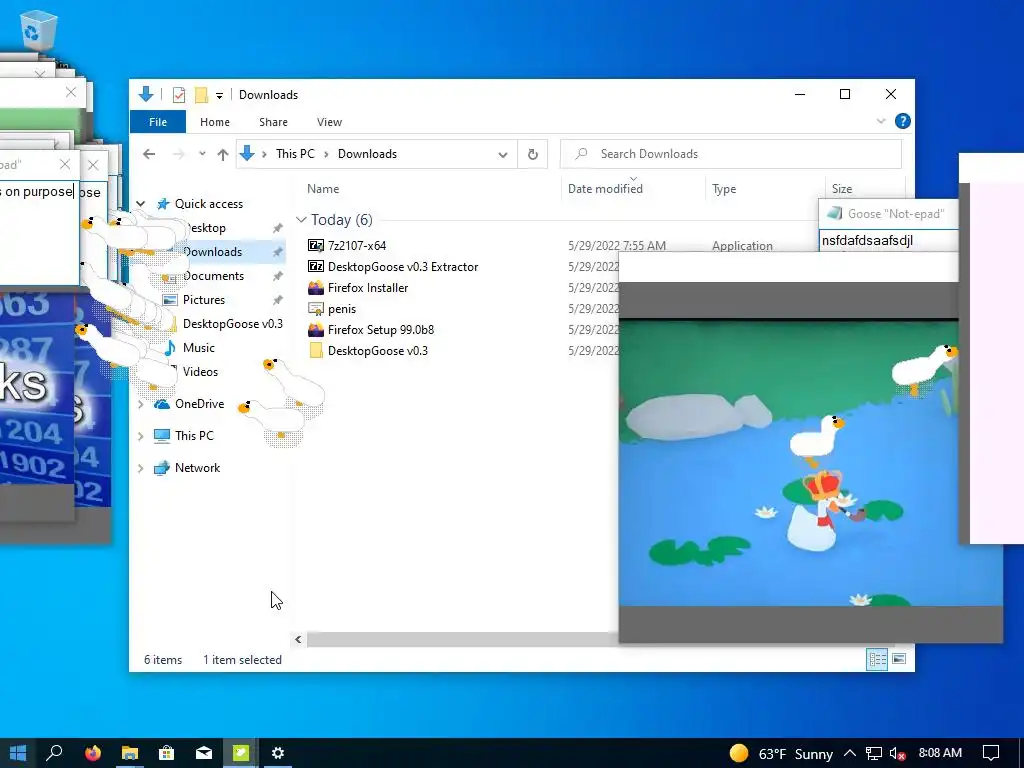Expand the OneDrive tree node
The image size is (1024, 768).
pyautogui.click(x=140, y=404)
